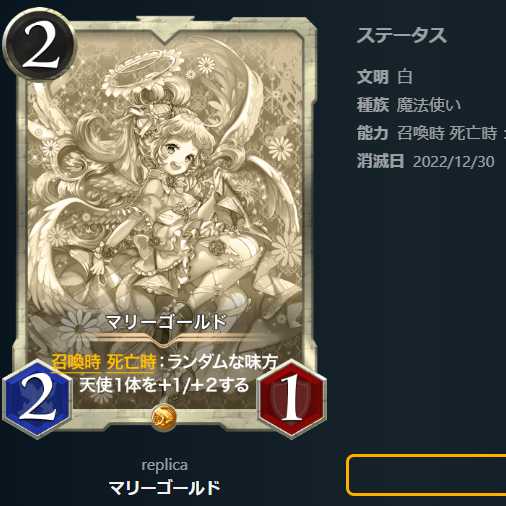Viewport: 506px width, 506px height.
Task: Click the black mana cost 2 orb
Action: 39,44
